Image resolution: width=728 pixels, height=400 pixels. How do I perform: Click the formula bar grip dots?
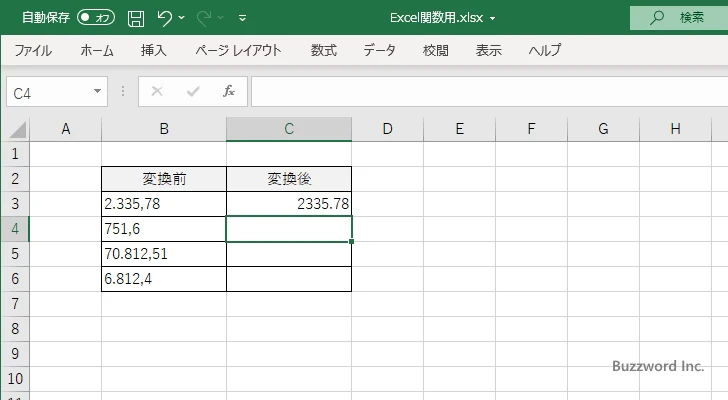pos(123,91)
